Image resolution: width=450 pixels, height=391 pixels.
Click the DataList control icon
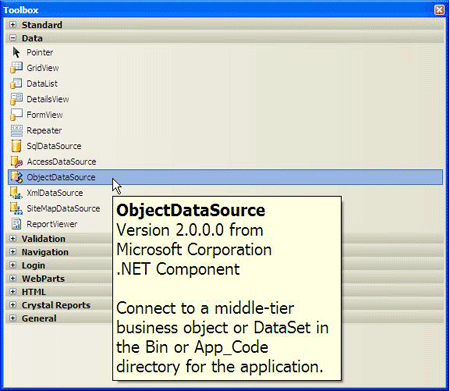16,83
